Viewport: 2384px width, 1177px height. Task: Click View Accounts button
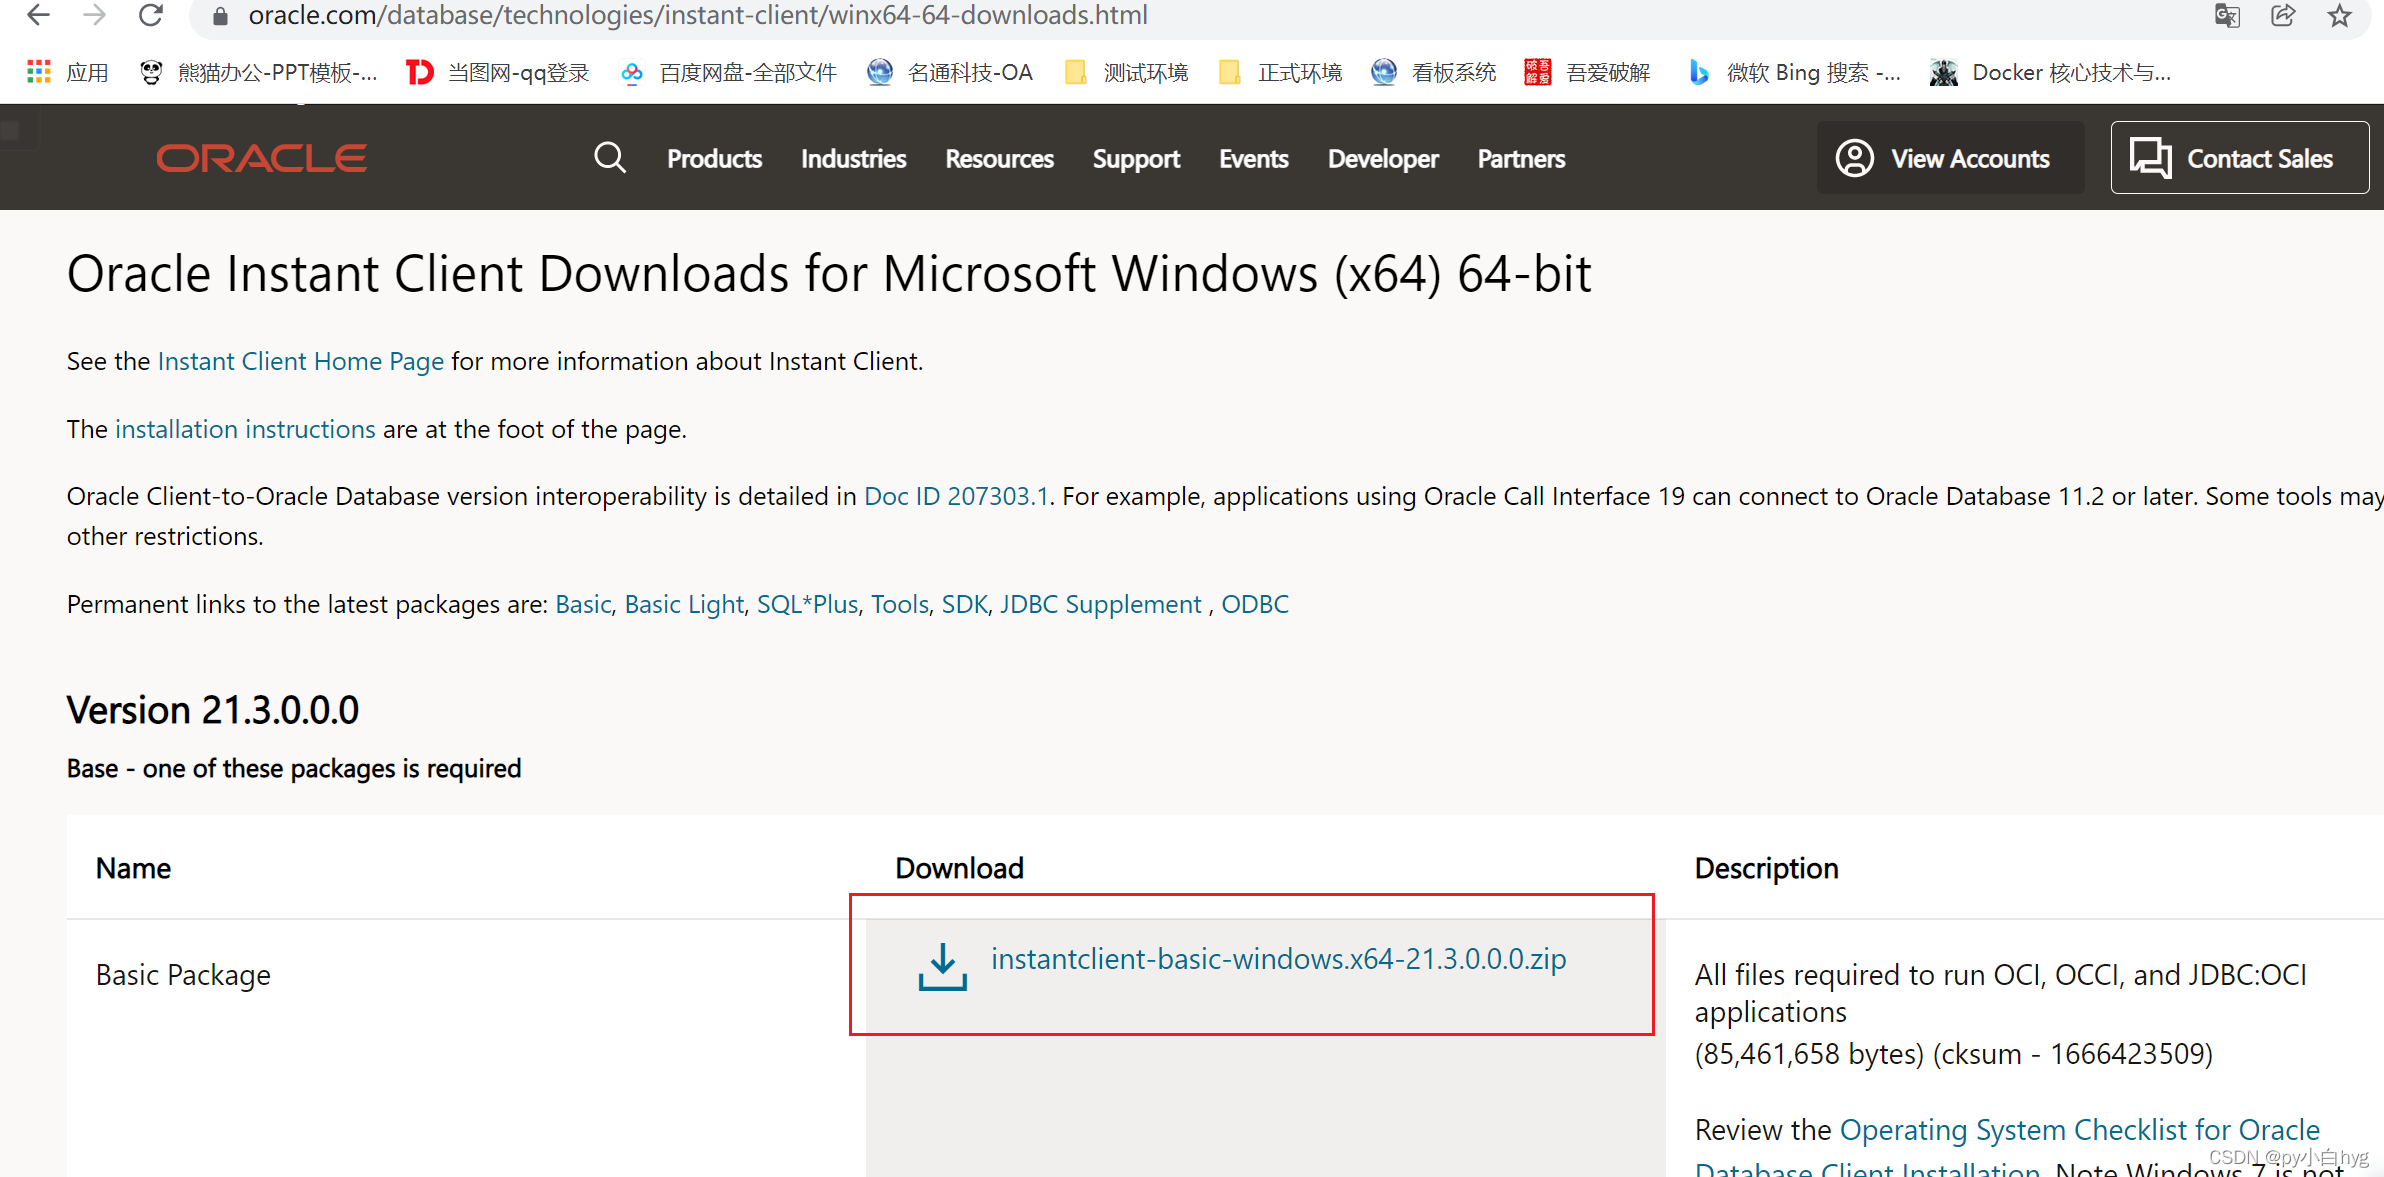point(1950,158)
